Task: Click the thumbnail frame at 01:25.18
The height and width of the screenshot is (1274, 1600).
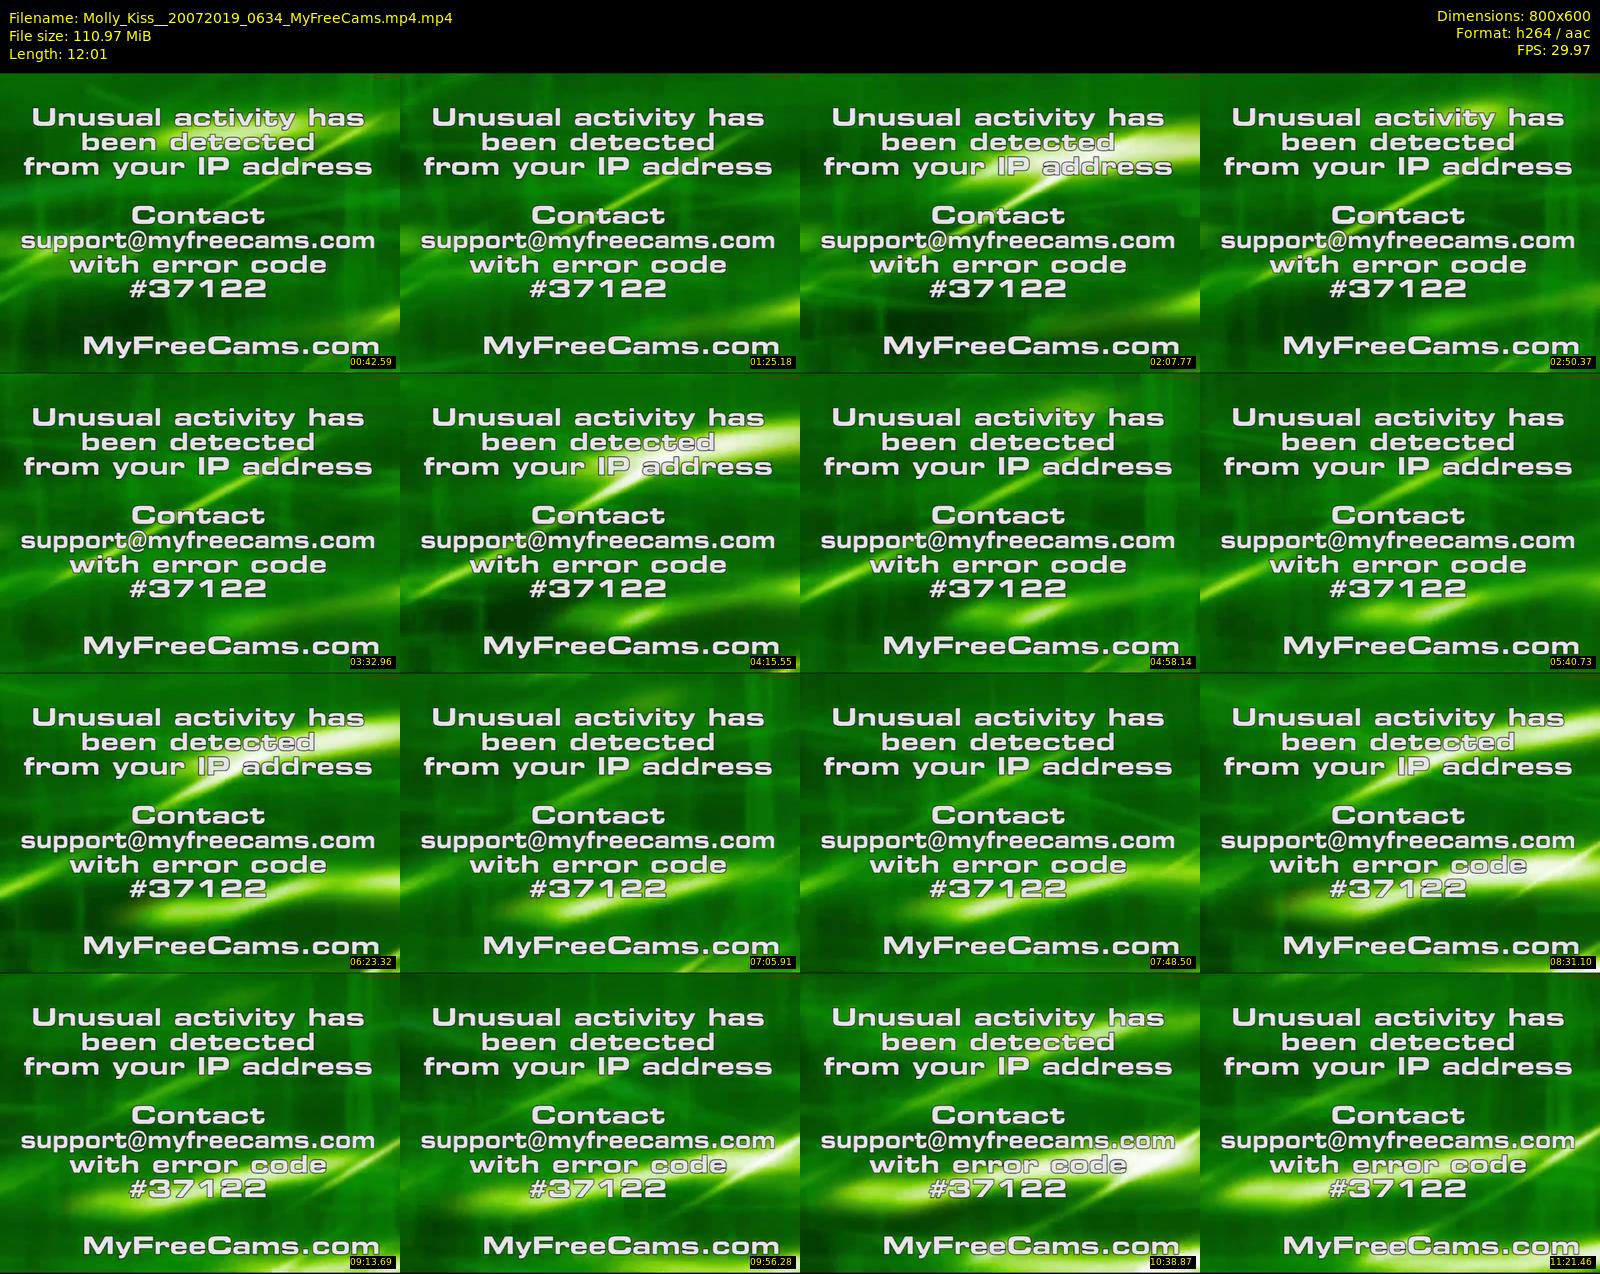Action: [x=600, y=222]
